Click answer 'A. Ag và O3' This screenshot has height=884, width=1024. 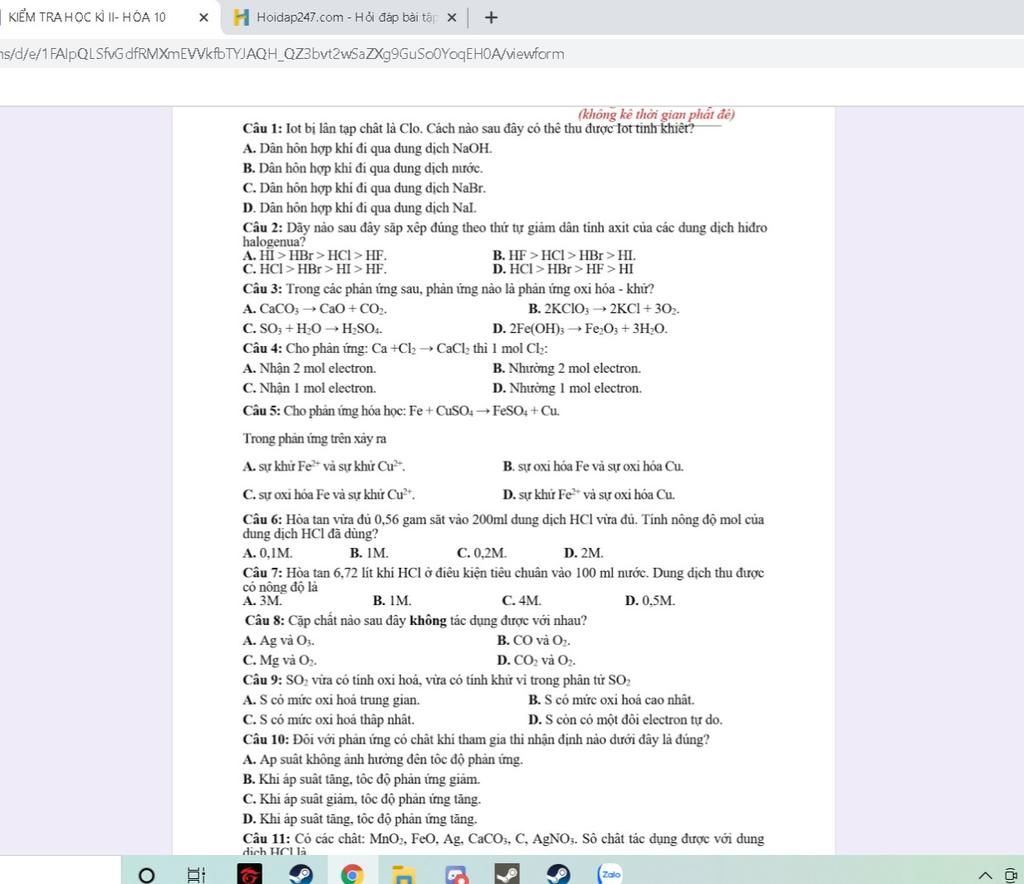(278, 640)
